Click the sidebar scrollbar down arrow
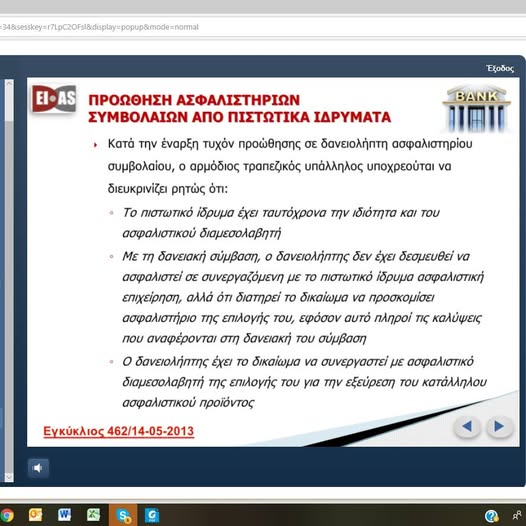The height and width of the screenshot is (526, 526). [x=9, y=477]
